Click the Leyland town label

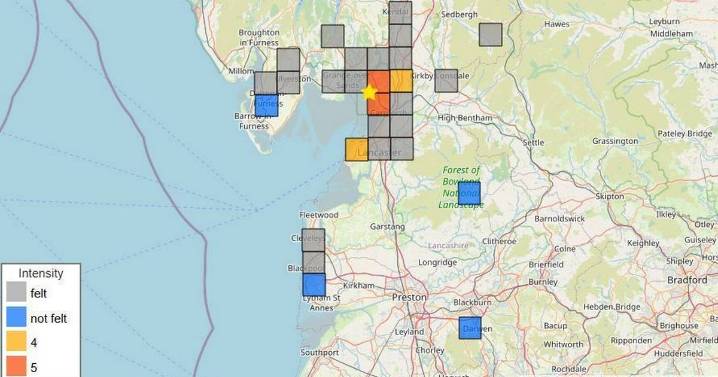click(x=409, y=332)
